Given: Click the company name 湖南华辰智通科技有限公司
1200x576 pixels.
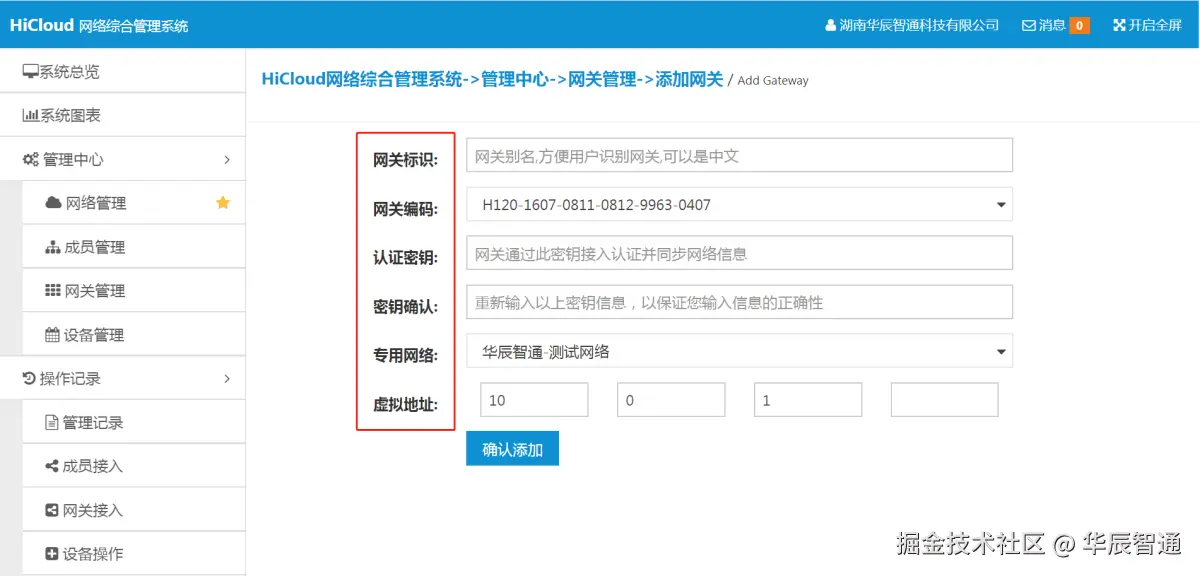Looking at the screenshot, I should [x=918, y=25].
